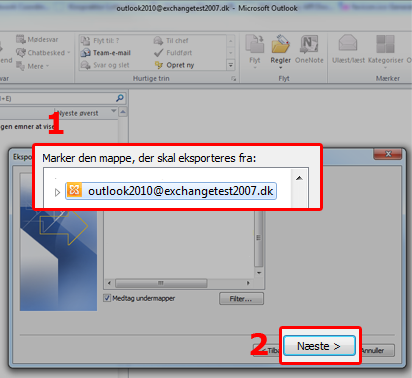Click the Ulæst/læst envelope icon

pyautogui.click(x=348, y=43)
